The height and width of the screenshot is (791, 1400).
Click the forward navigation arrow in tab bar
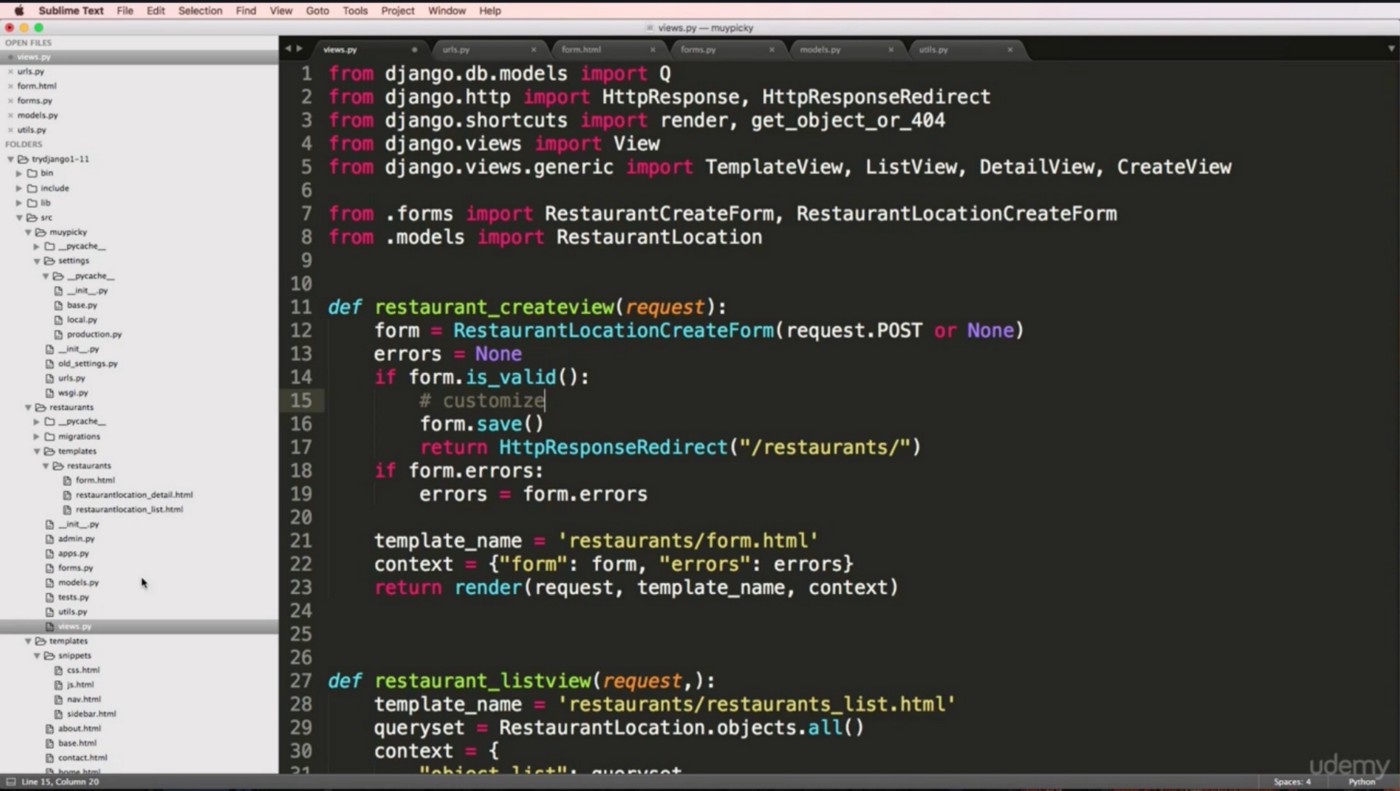point(299,47)
